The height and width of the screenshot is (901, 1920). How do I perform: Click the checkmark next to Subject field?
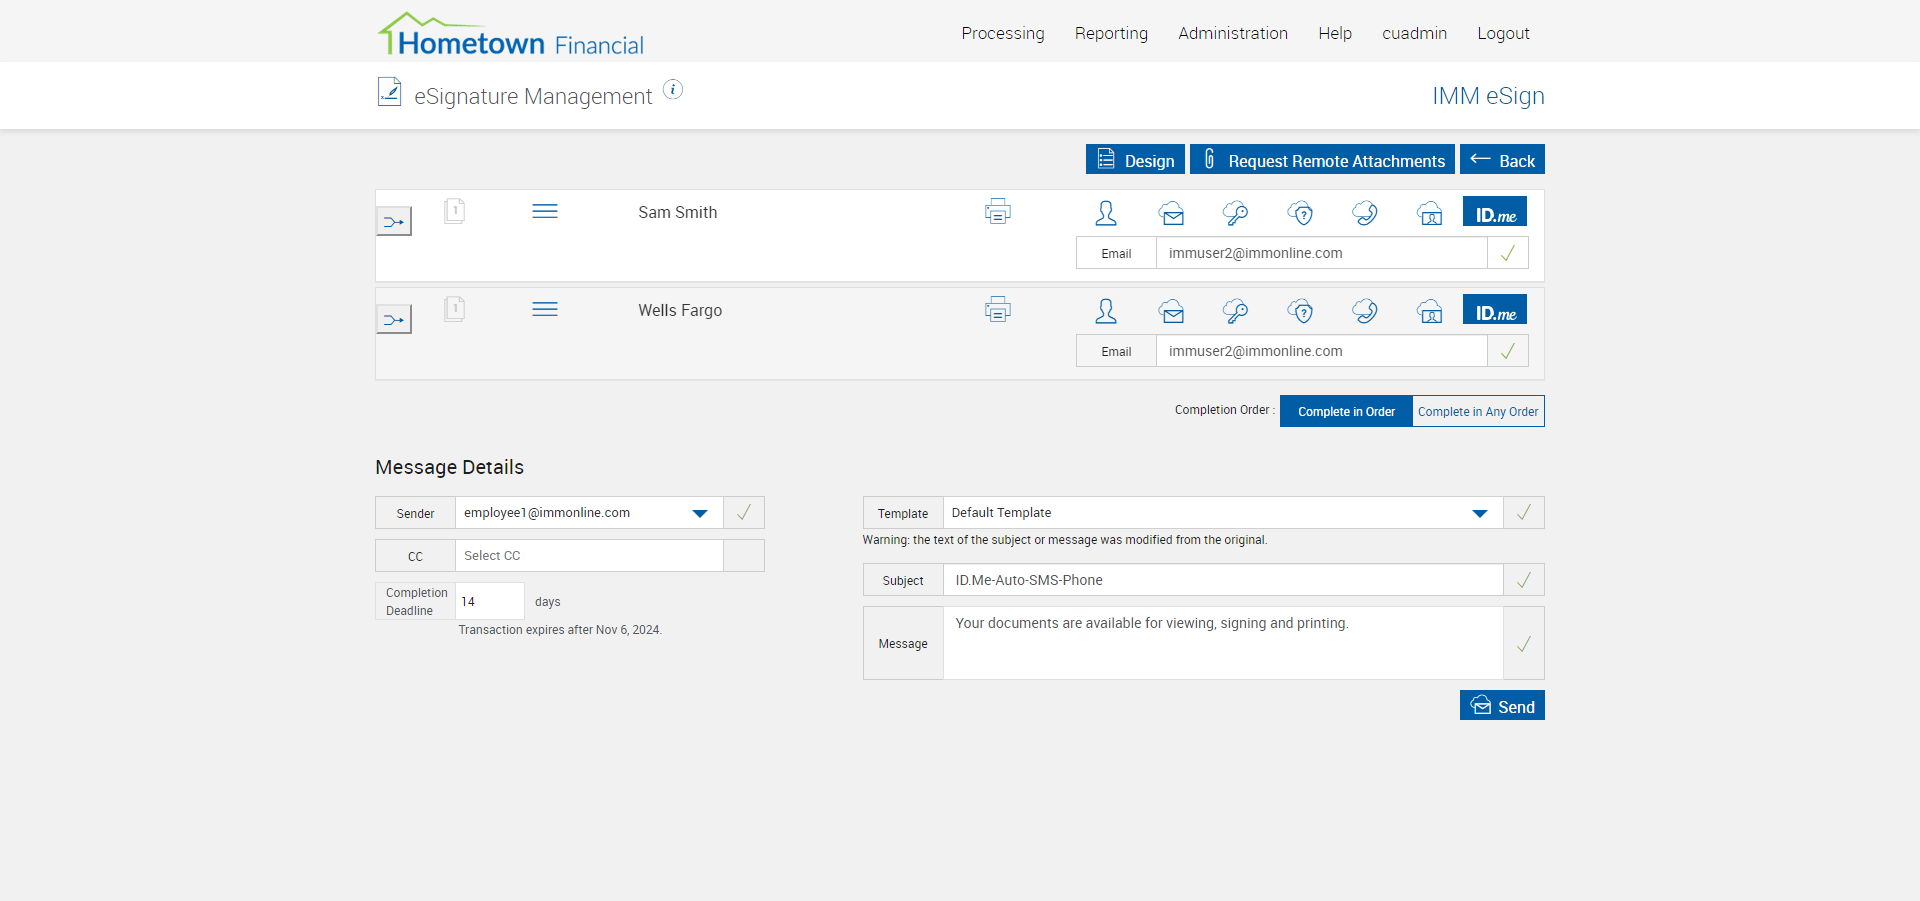pos(1524,580)
